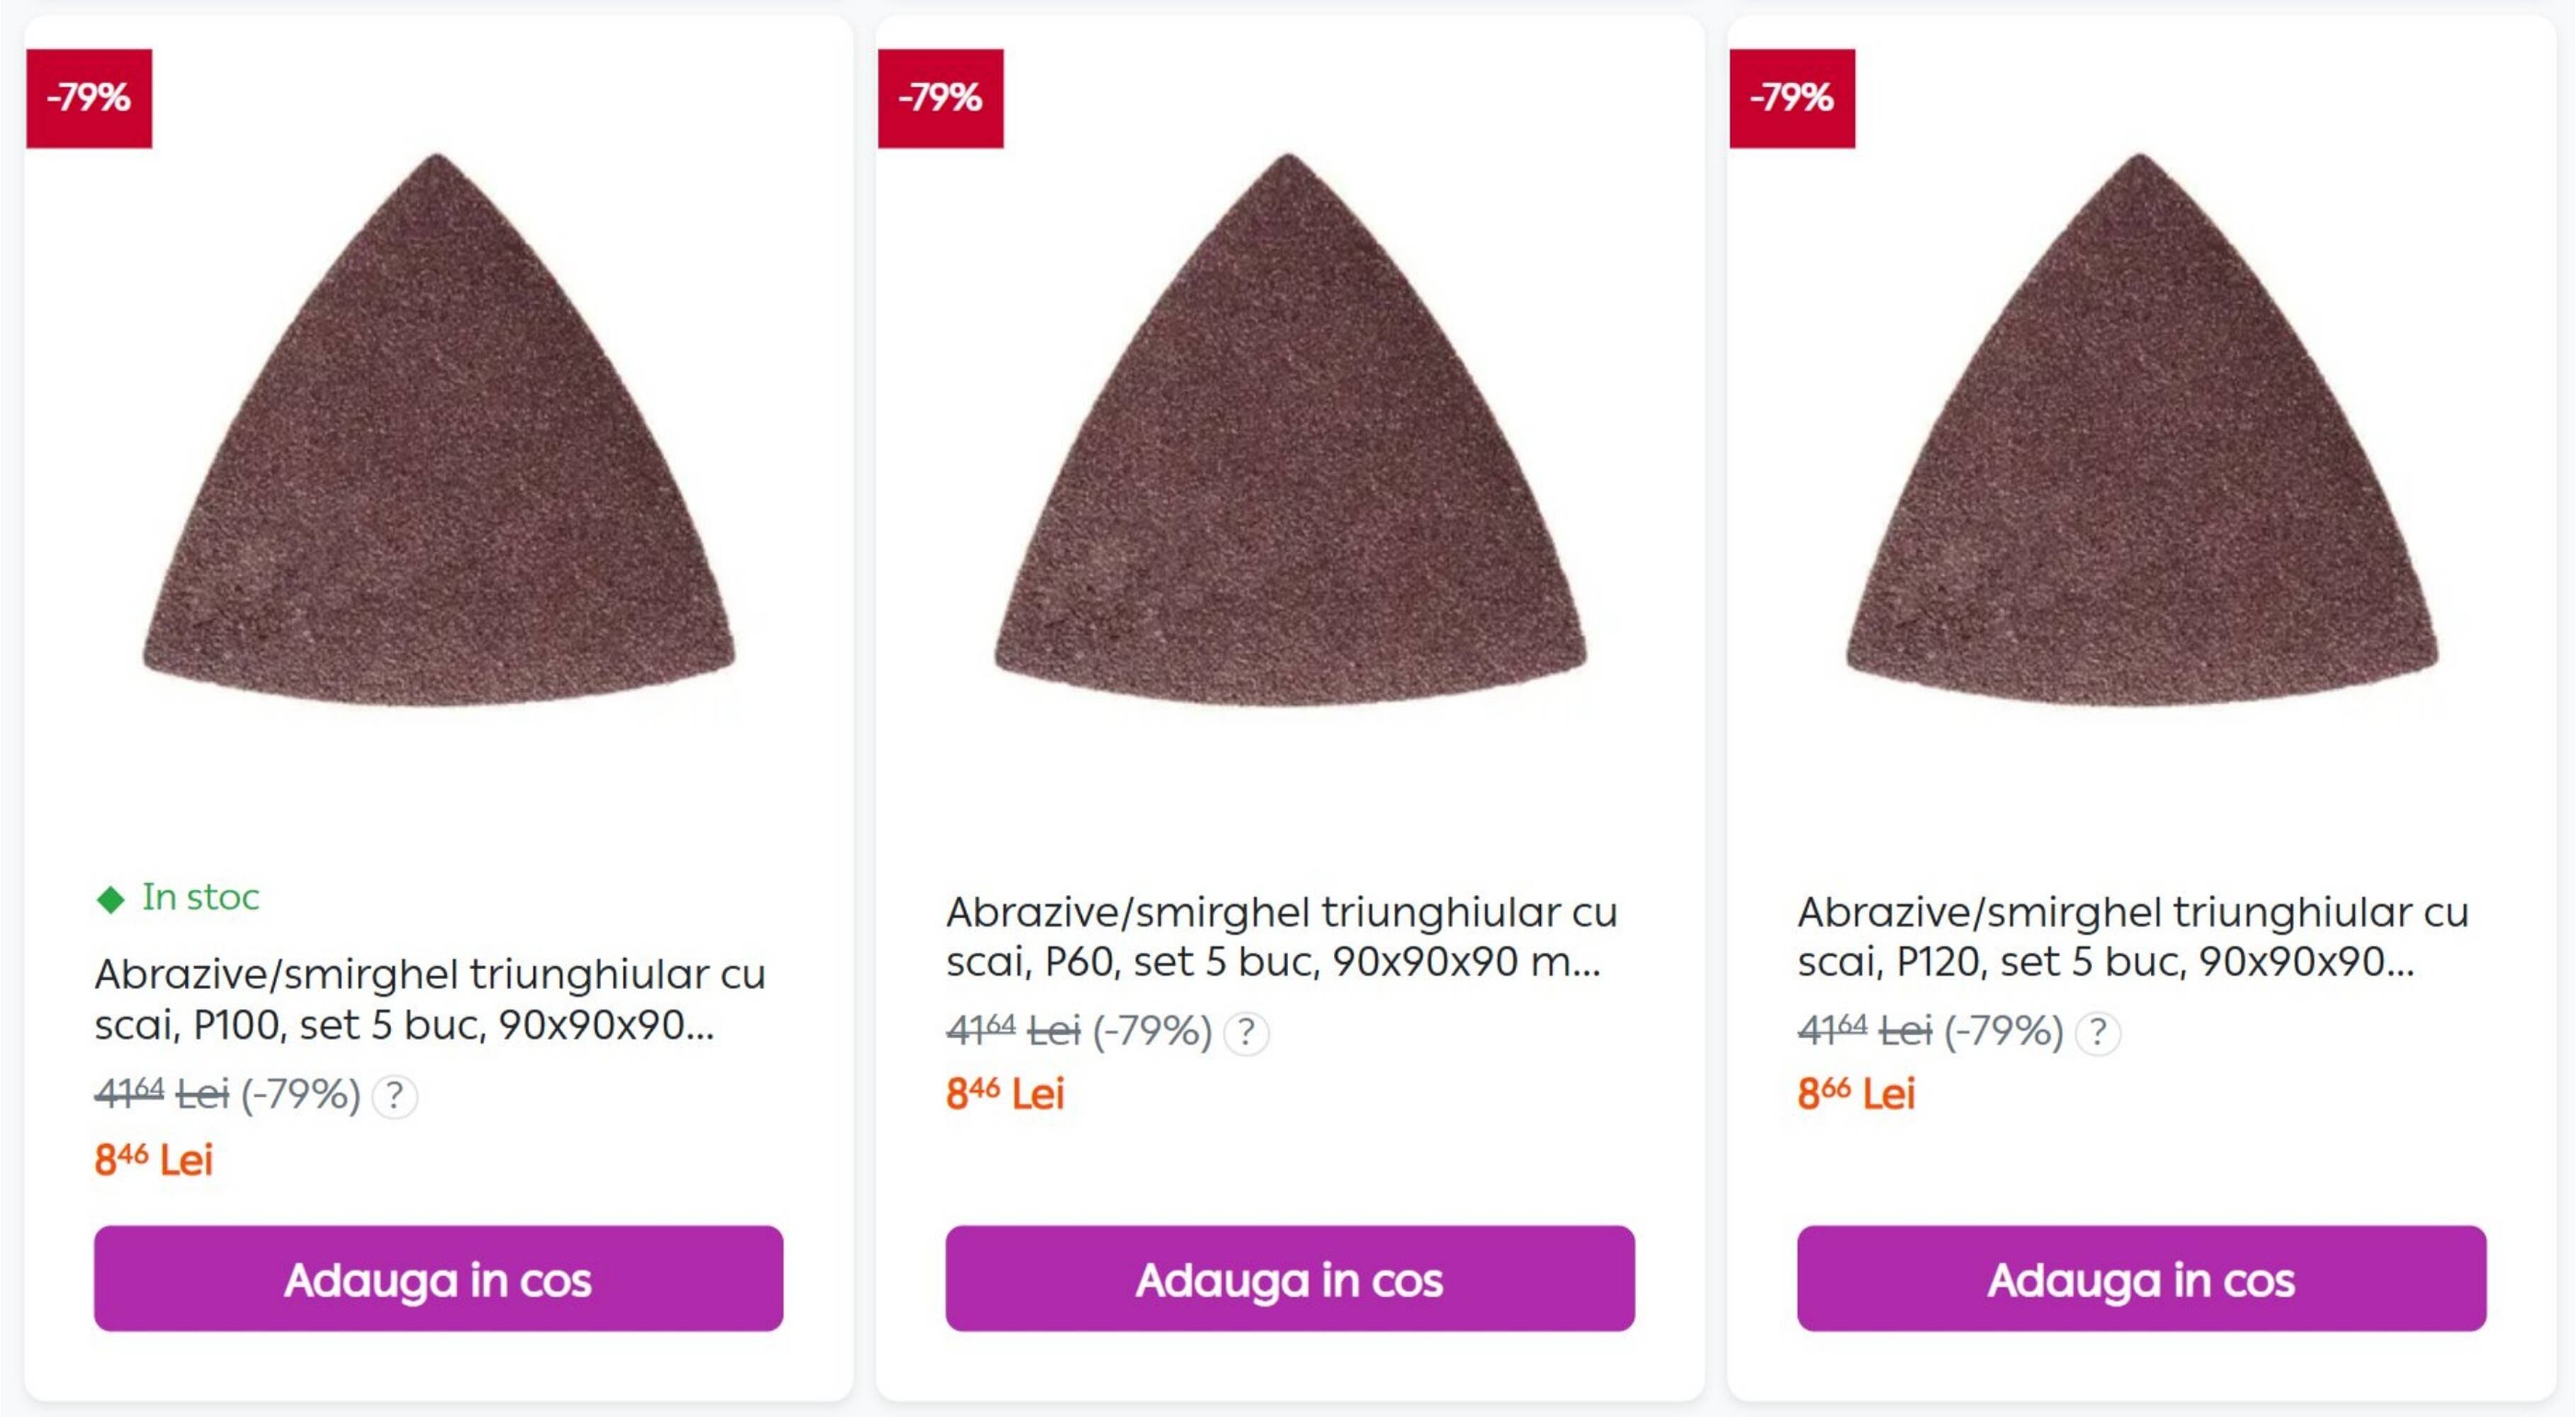Click the 8.46 Lei price of P100 set
The image size is (2576, 1417).
pos(154,1160)
